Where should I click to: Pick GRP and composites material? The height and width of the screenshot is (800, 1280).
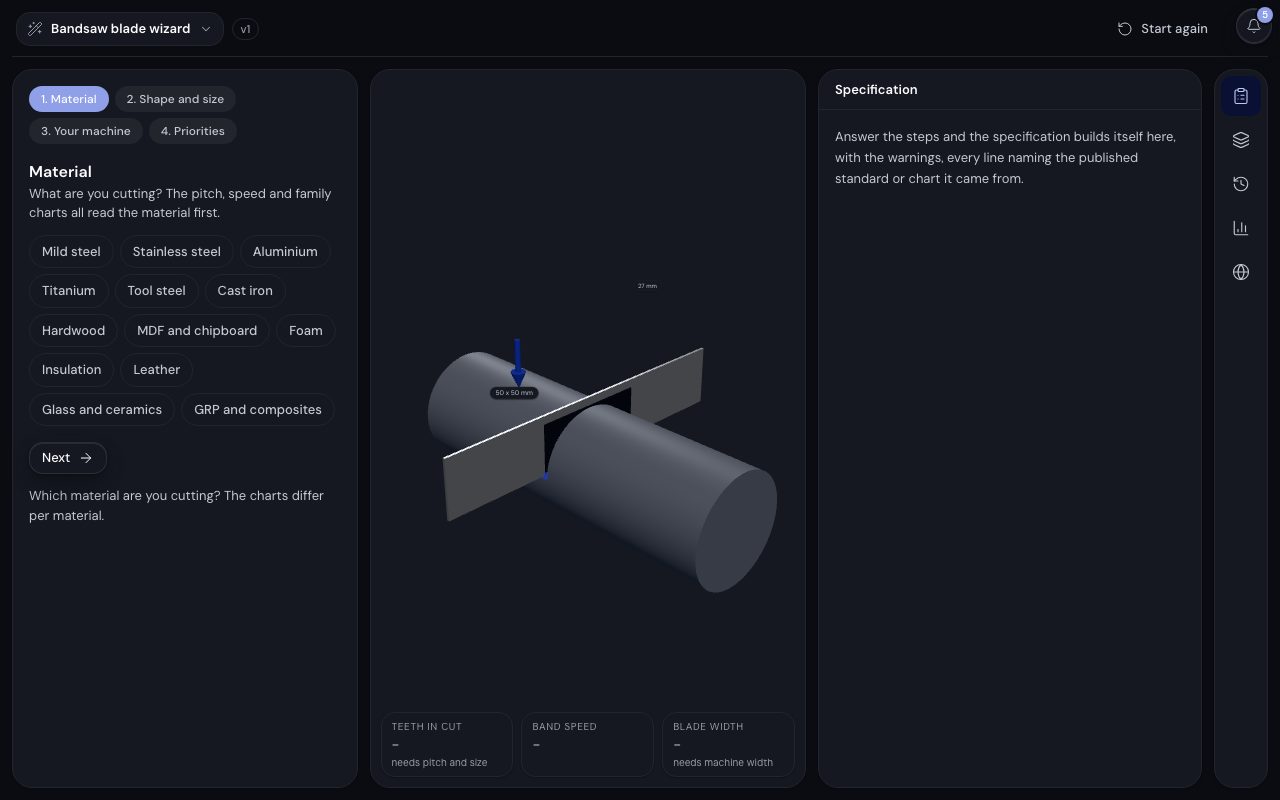click(x=258, y=410)
